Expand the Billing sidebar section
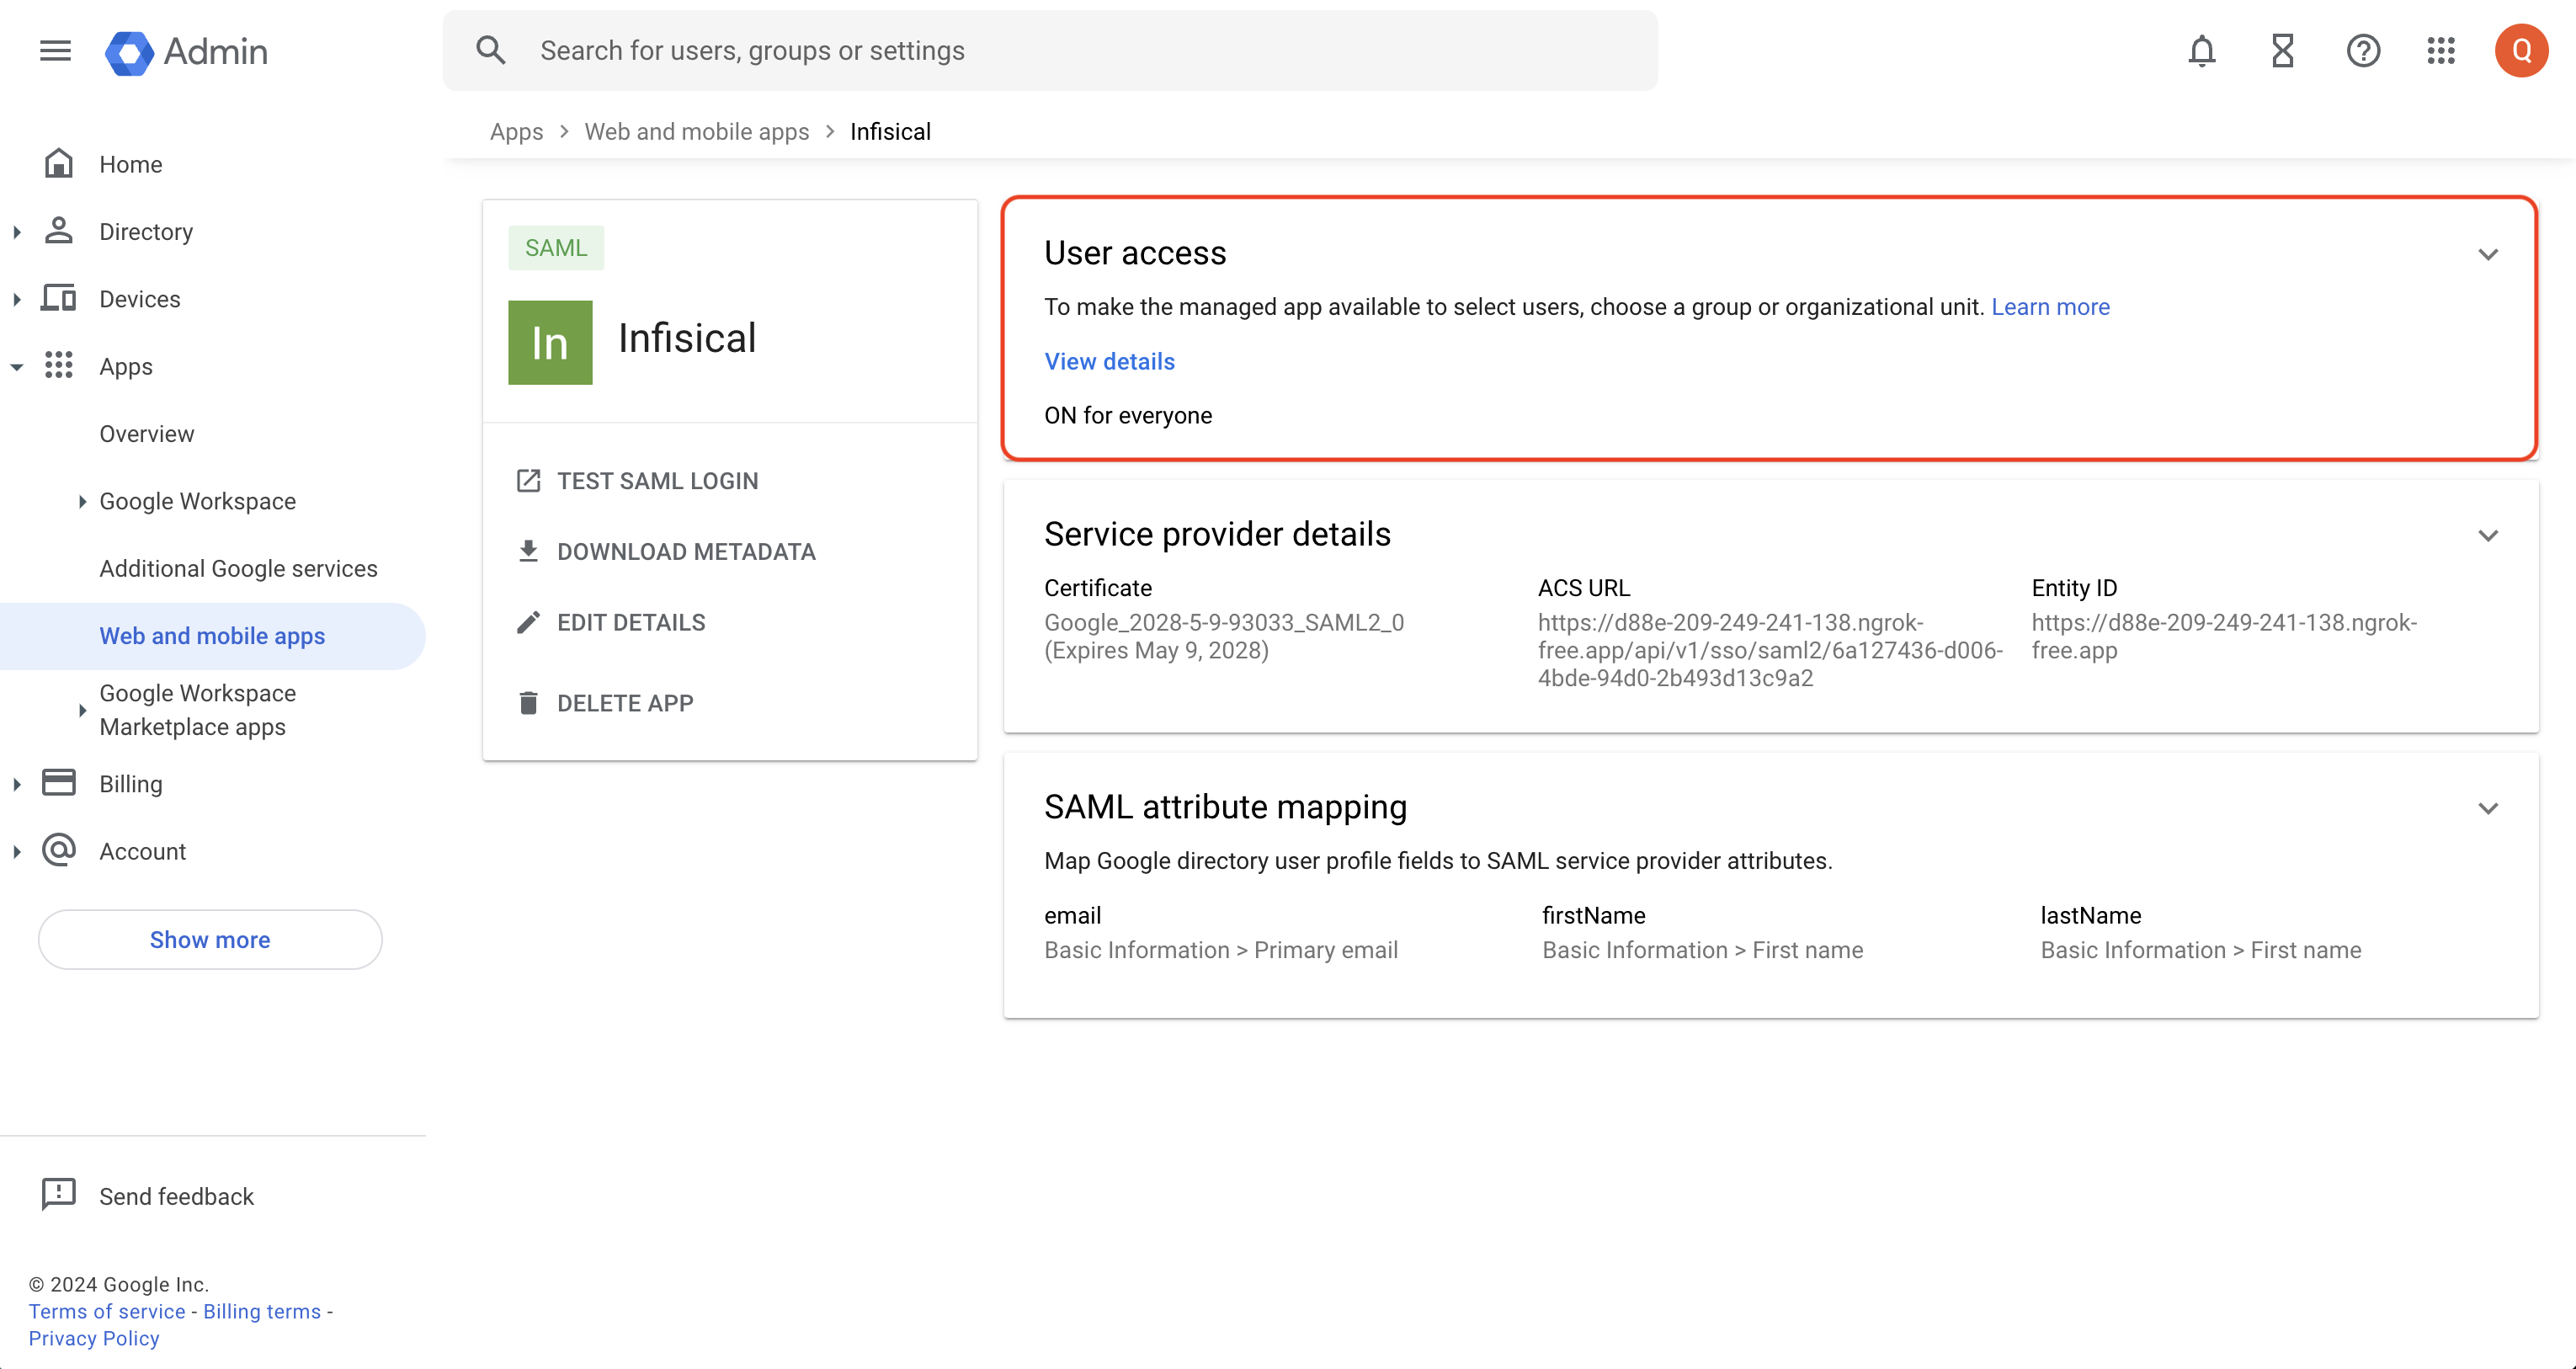The width and height of the screenshot is (2576, 1369). [17, 784]
